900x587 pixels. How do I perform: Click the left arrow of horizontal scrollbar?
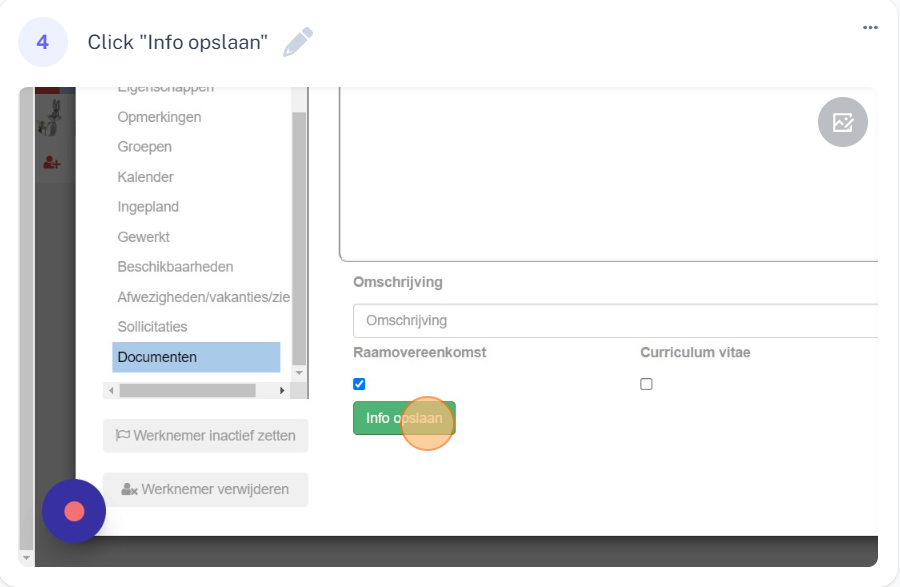point(111,391)
